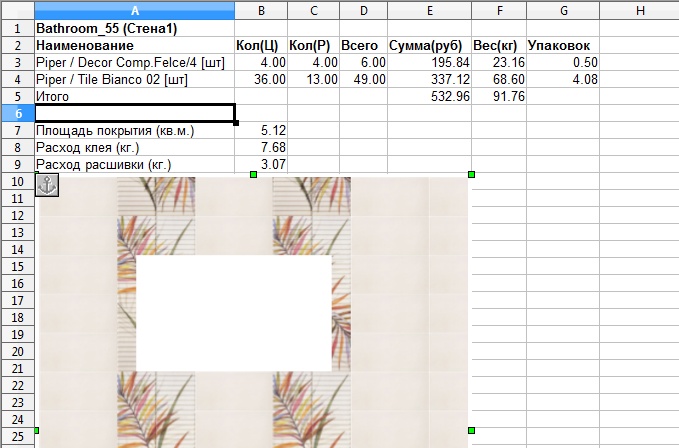Select column B header
The image size is (679, 448).
(x=261, y=10)
